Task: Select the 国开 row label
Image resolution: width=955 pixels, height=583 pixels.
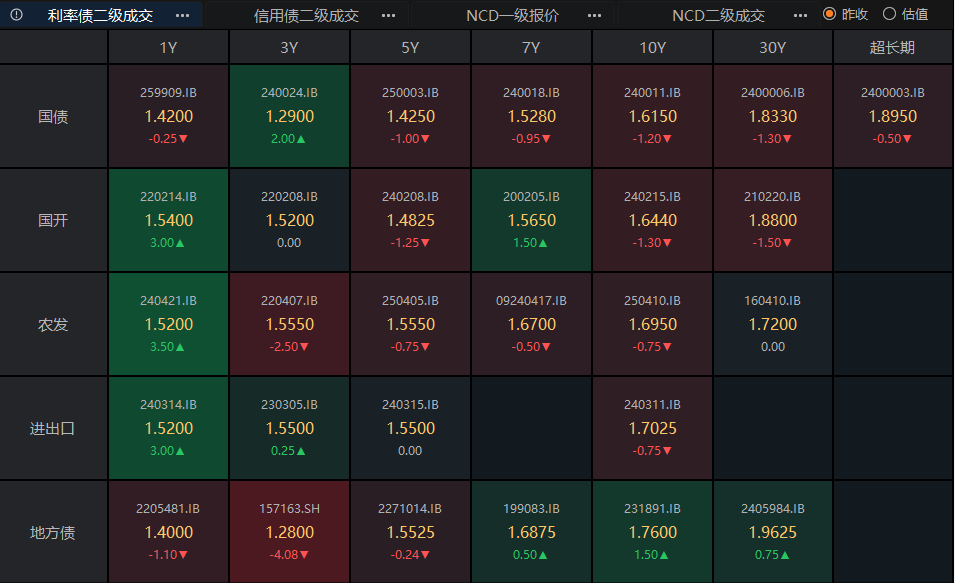Action: (53, 220)
